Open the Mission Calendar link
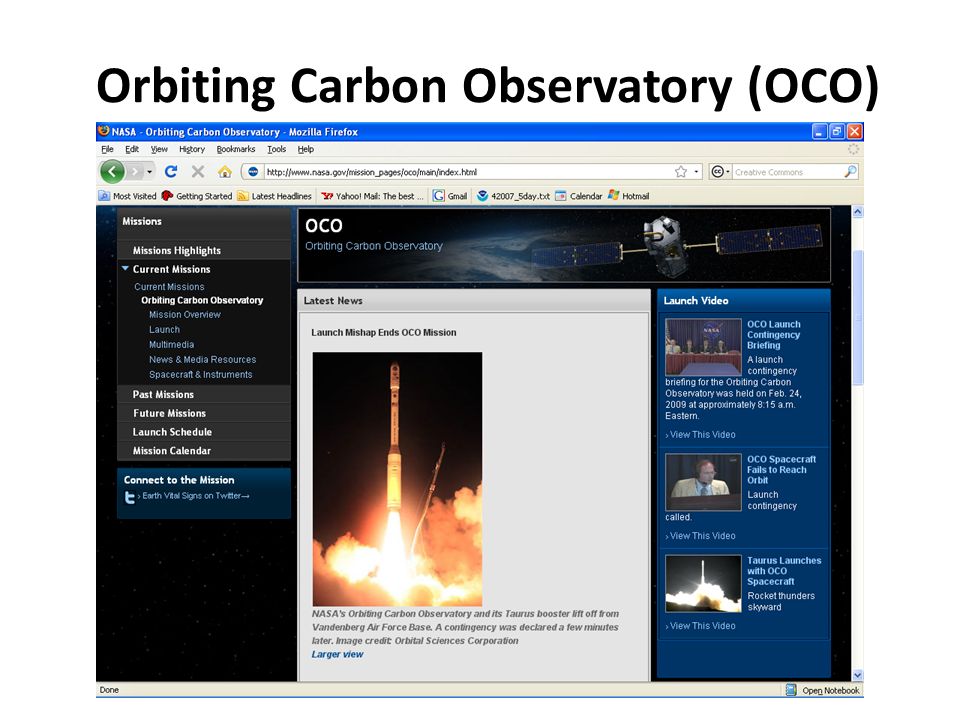The height and width of the screenshot is (720, 960). [x=171, y=451]
